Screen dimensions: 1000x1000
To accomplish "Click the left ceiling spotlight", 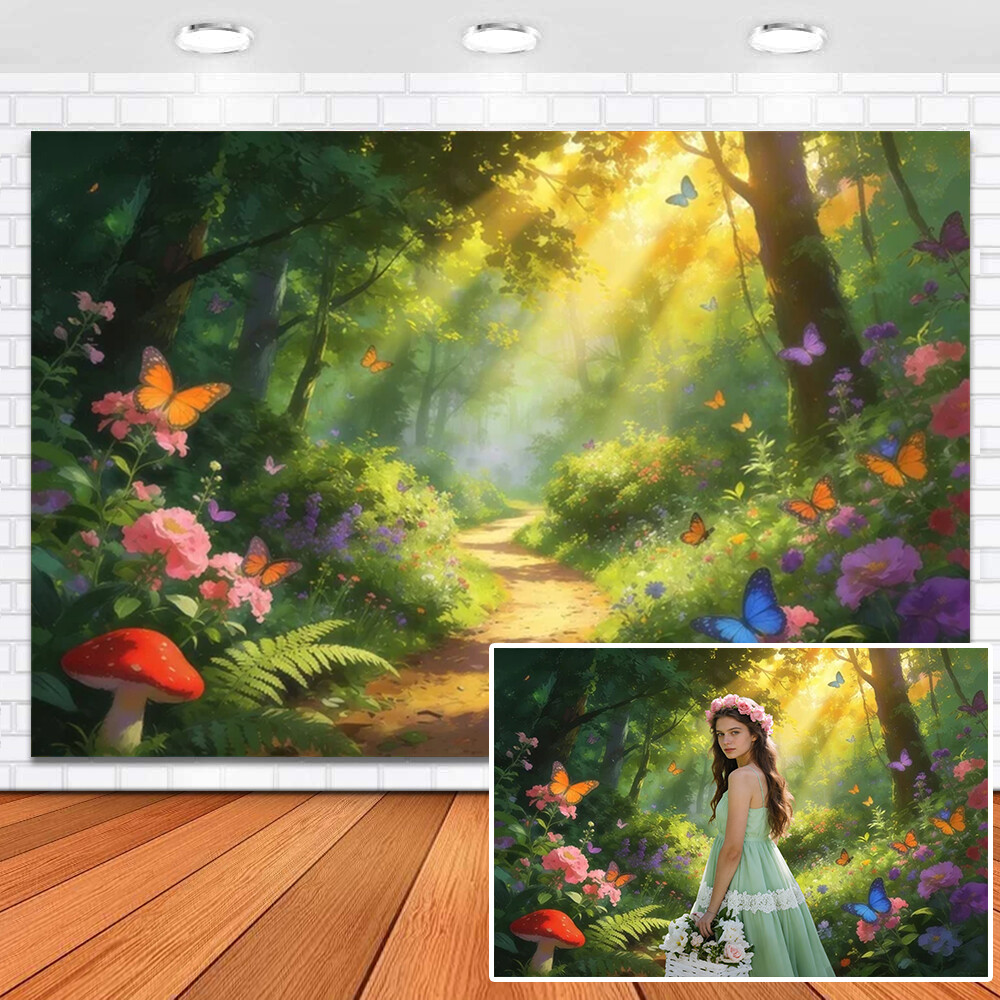I will pos(214,38).
